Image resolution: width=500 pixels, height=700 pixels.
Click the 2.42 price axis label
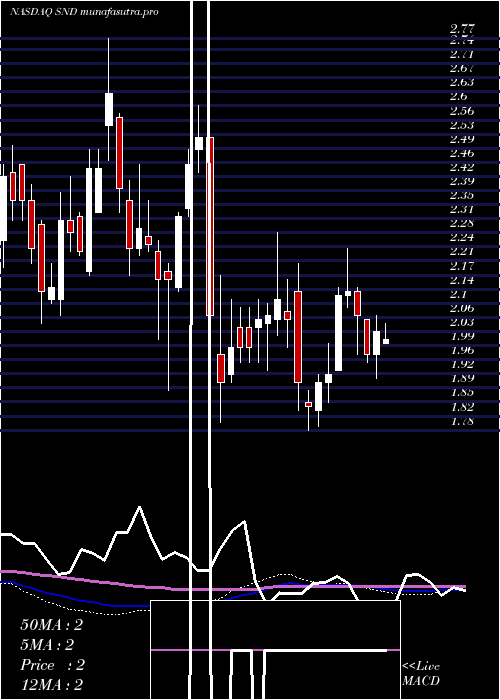pos(462,167)
